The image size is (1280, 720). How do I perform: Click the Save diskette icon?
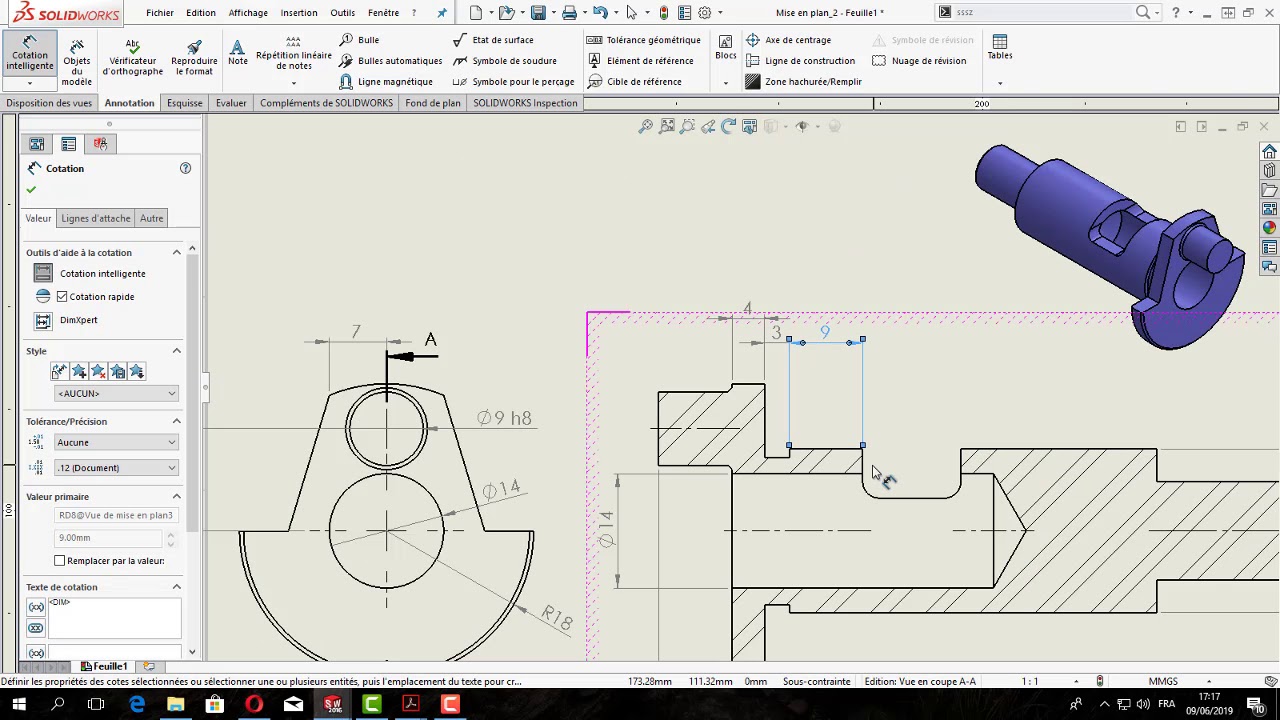coord(538,13)
